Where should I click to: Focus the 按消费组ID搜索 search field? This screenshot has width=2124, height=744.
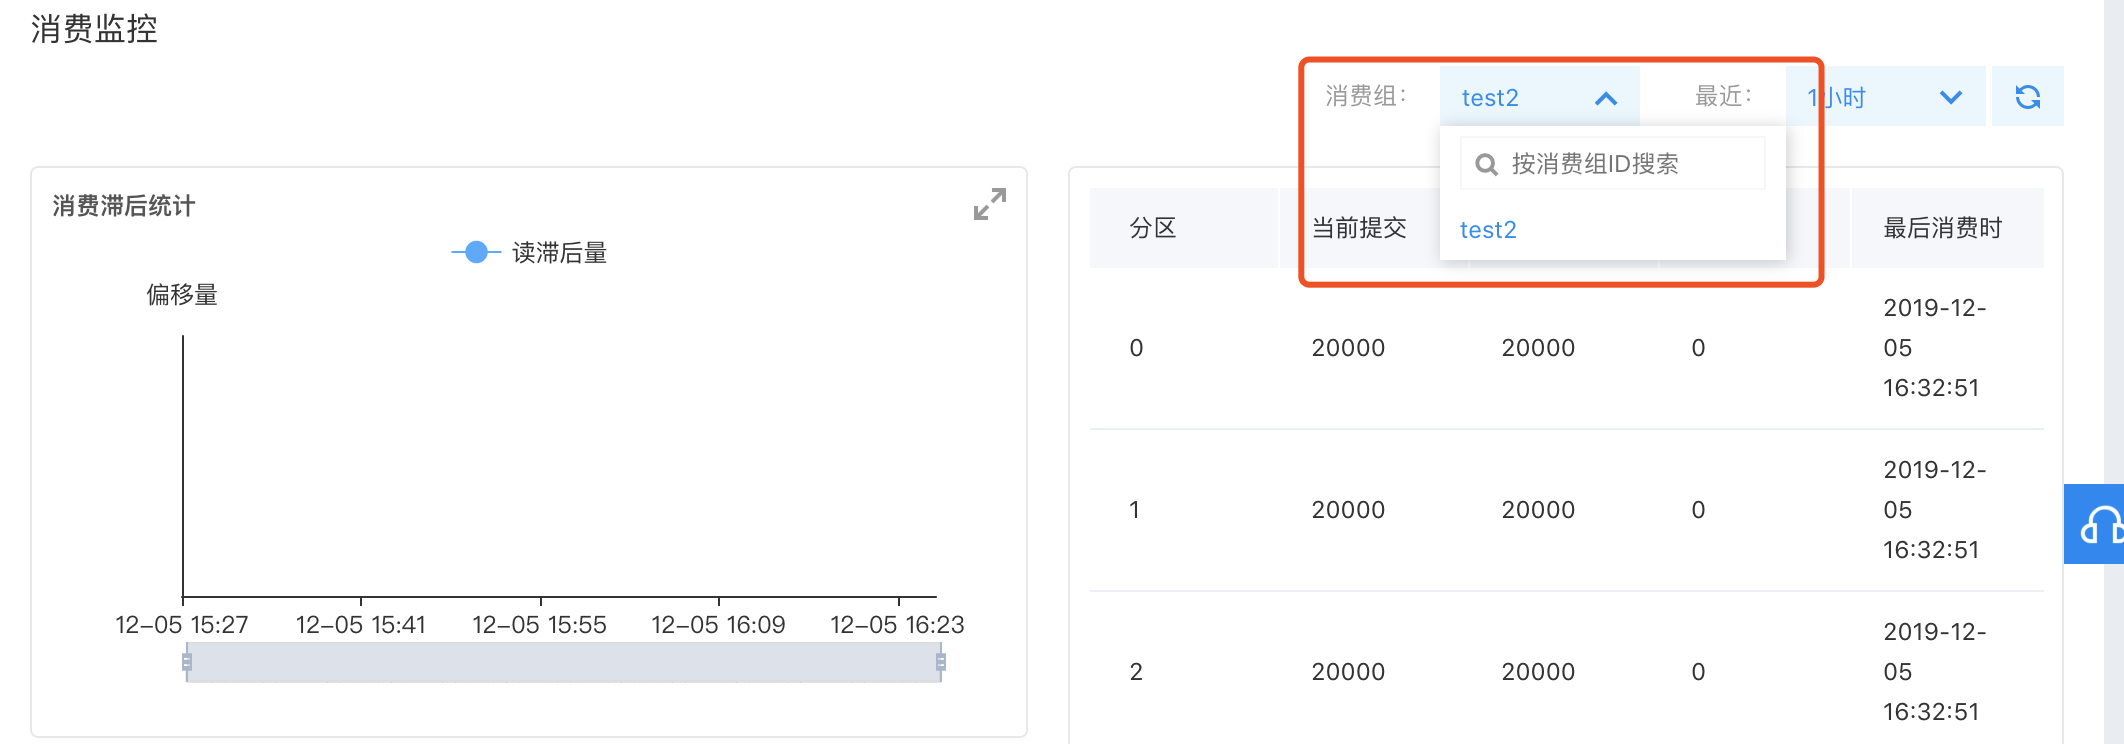[x=1630, y=164]
